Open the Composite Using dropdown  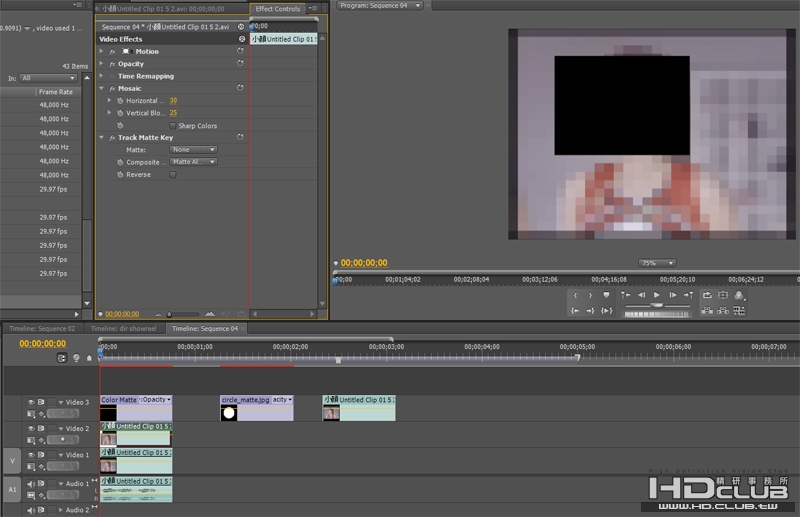(x=193, y=162)
